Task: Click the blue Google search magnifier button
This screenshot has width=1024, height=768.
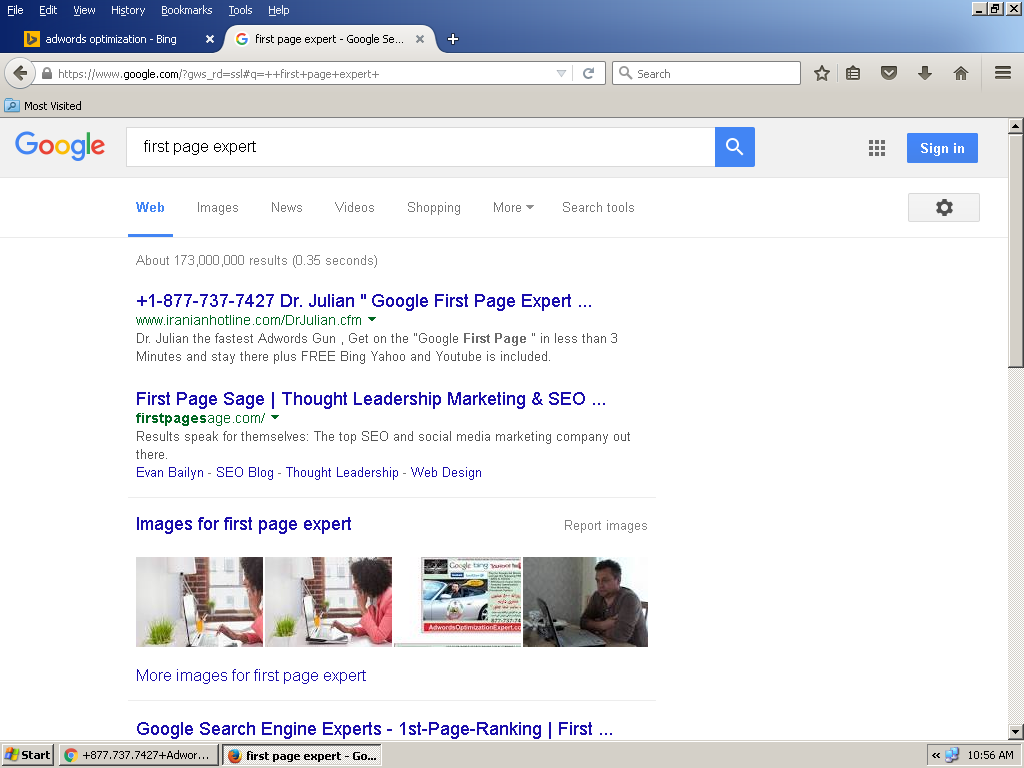Action: [735, 147]
